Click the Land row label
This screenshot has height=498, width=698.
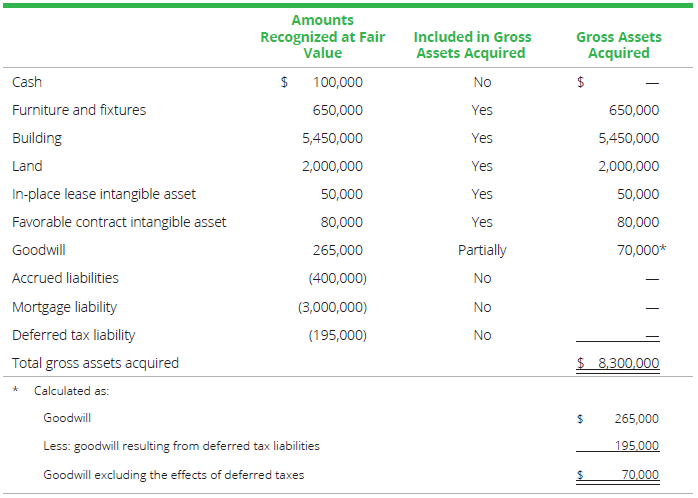pyautogui.click(x=27, y=166)
